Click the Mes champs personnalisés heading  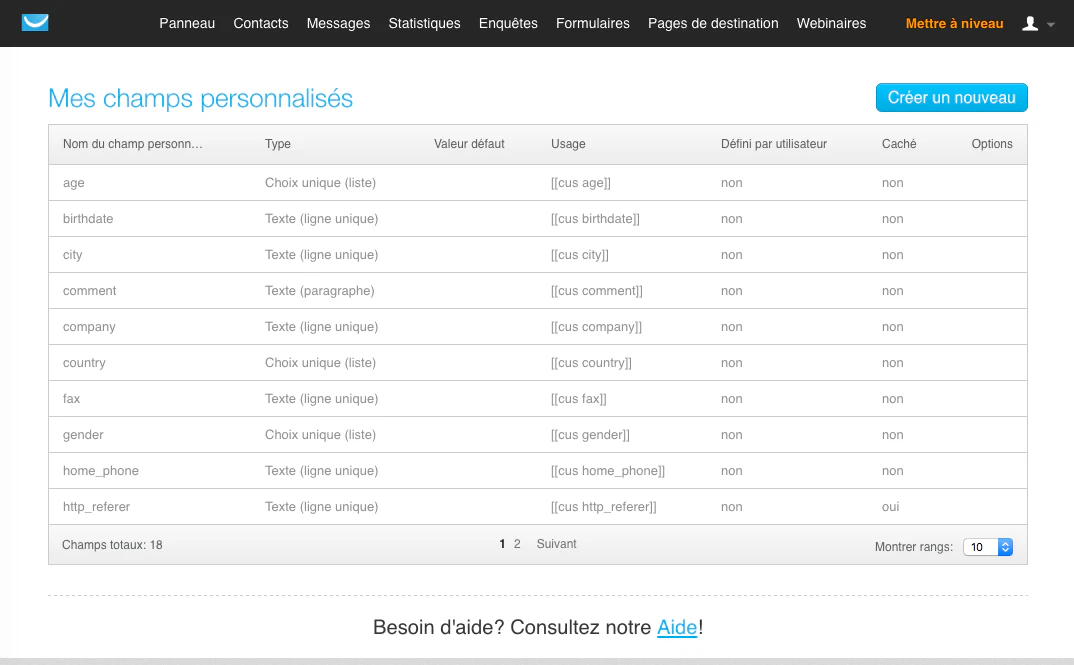coord(201,99)
